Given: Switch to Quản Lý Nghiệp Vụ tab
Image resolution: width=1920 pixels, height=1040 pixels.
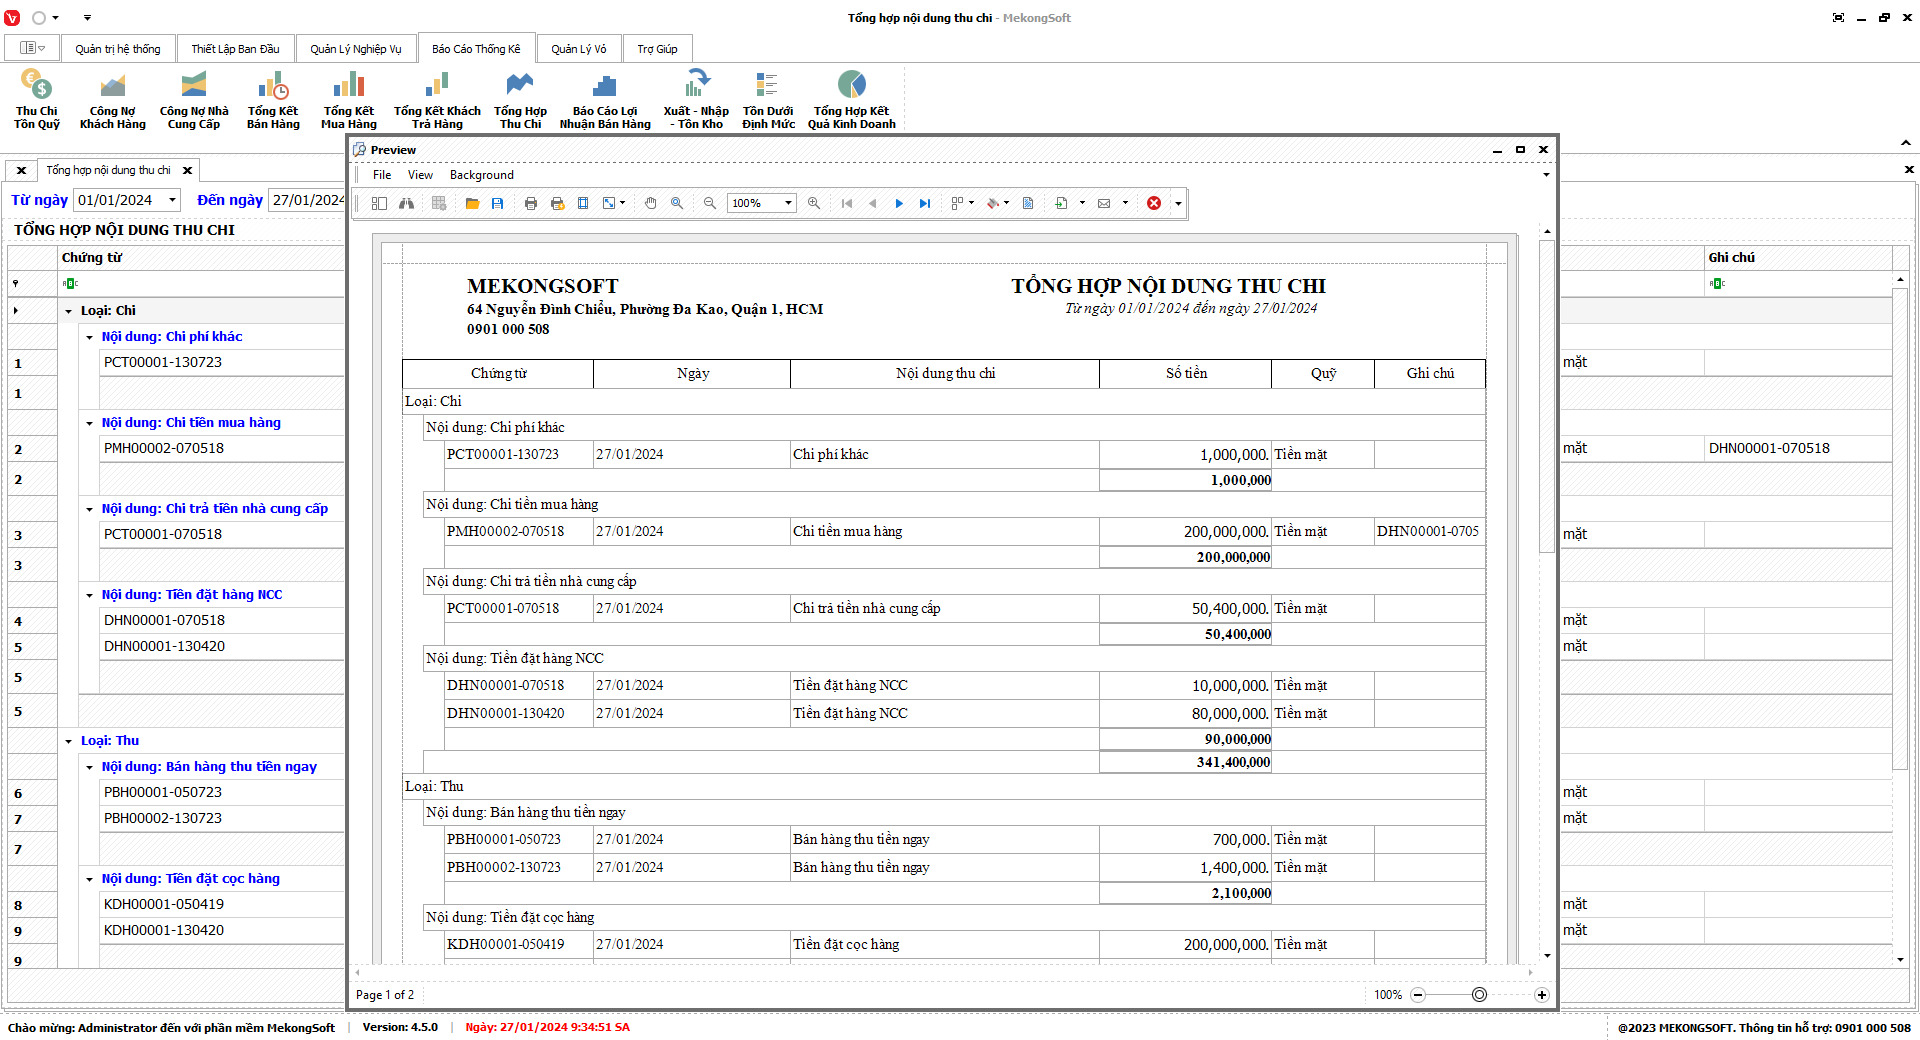Looking at the screenshot, I should coord(355,49).
